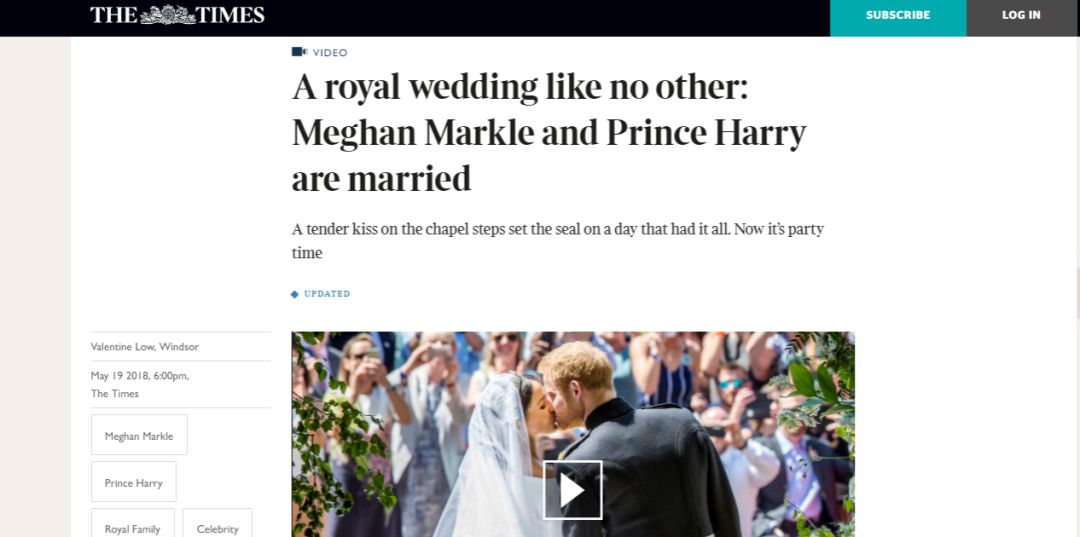The width and height of the screenshot is (1080, 537).
Task: Click the author name Valentine Low, Windsor
Action: tap(145, 347)
